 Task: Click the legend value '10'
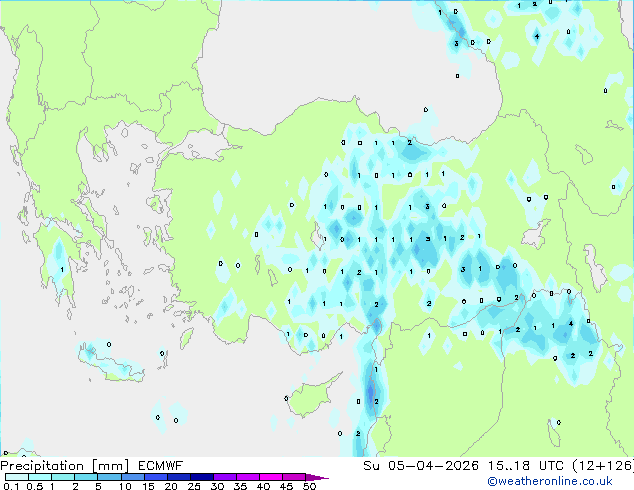pos(125,486)
